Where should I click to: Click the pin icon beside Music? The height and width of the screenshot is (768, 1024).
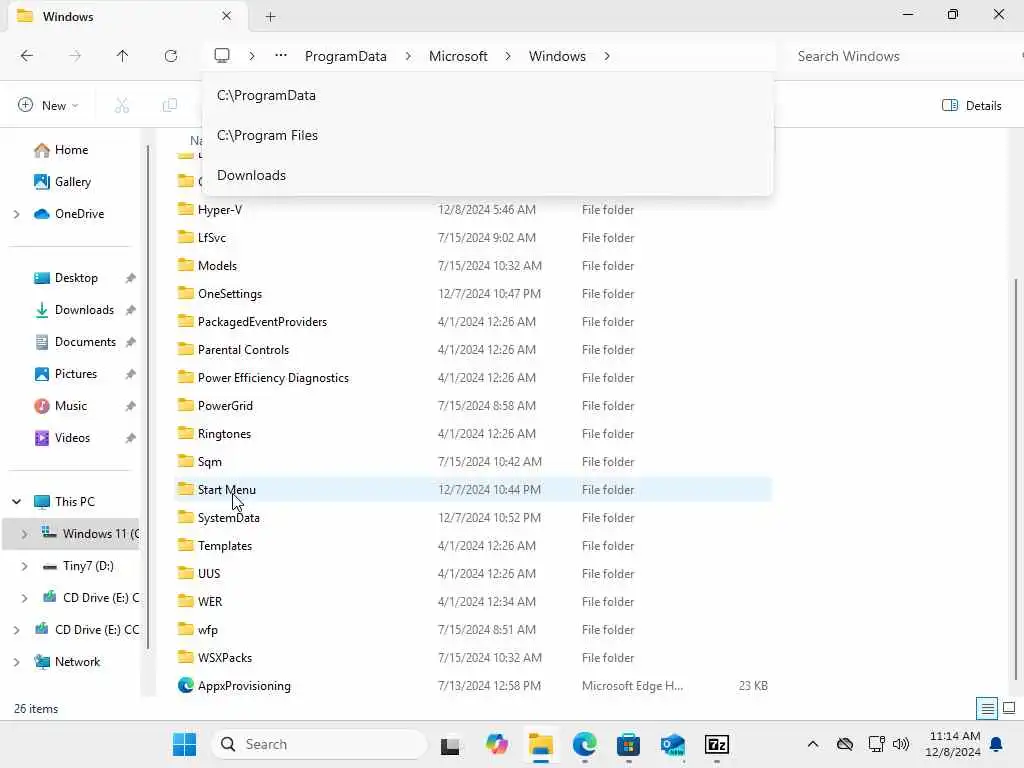tap(130, 406)
